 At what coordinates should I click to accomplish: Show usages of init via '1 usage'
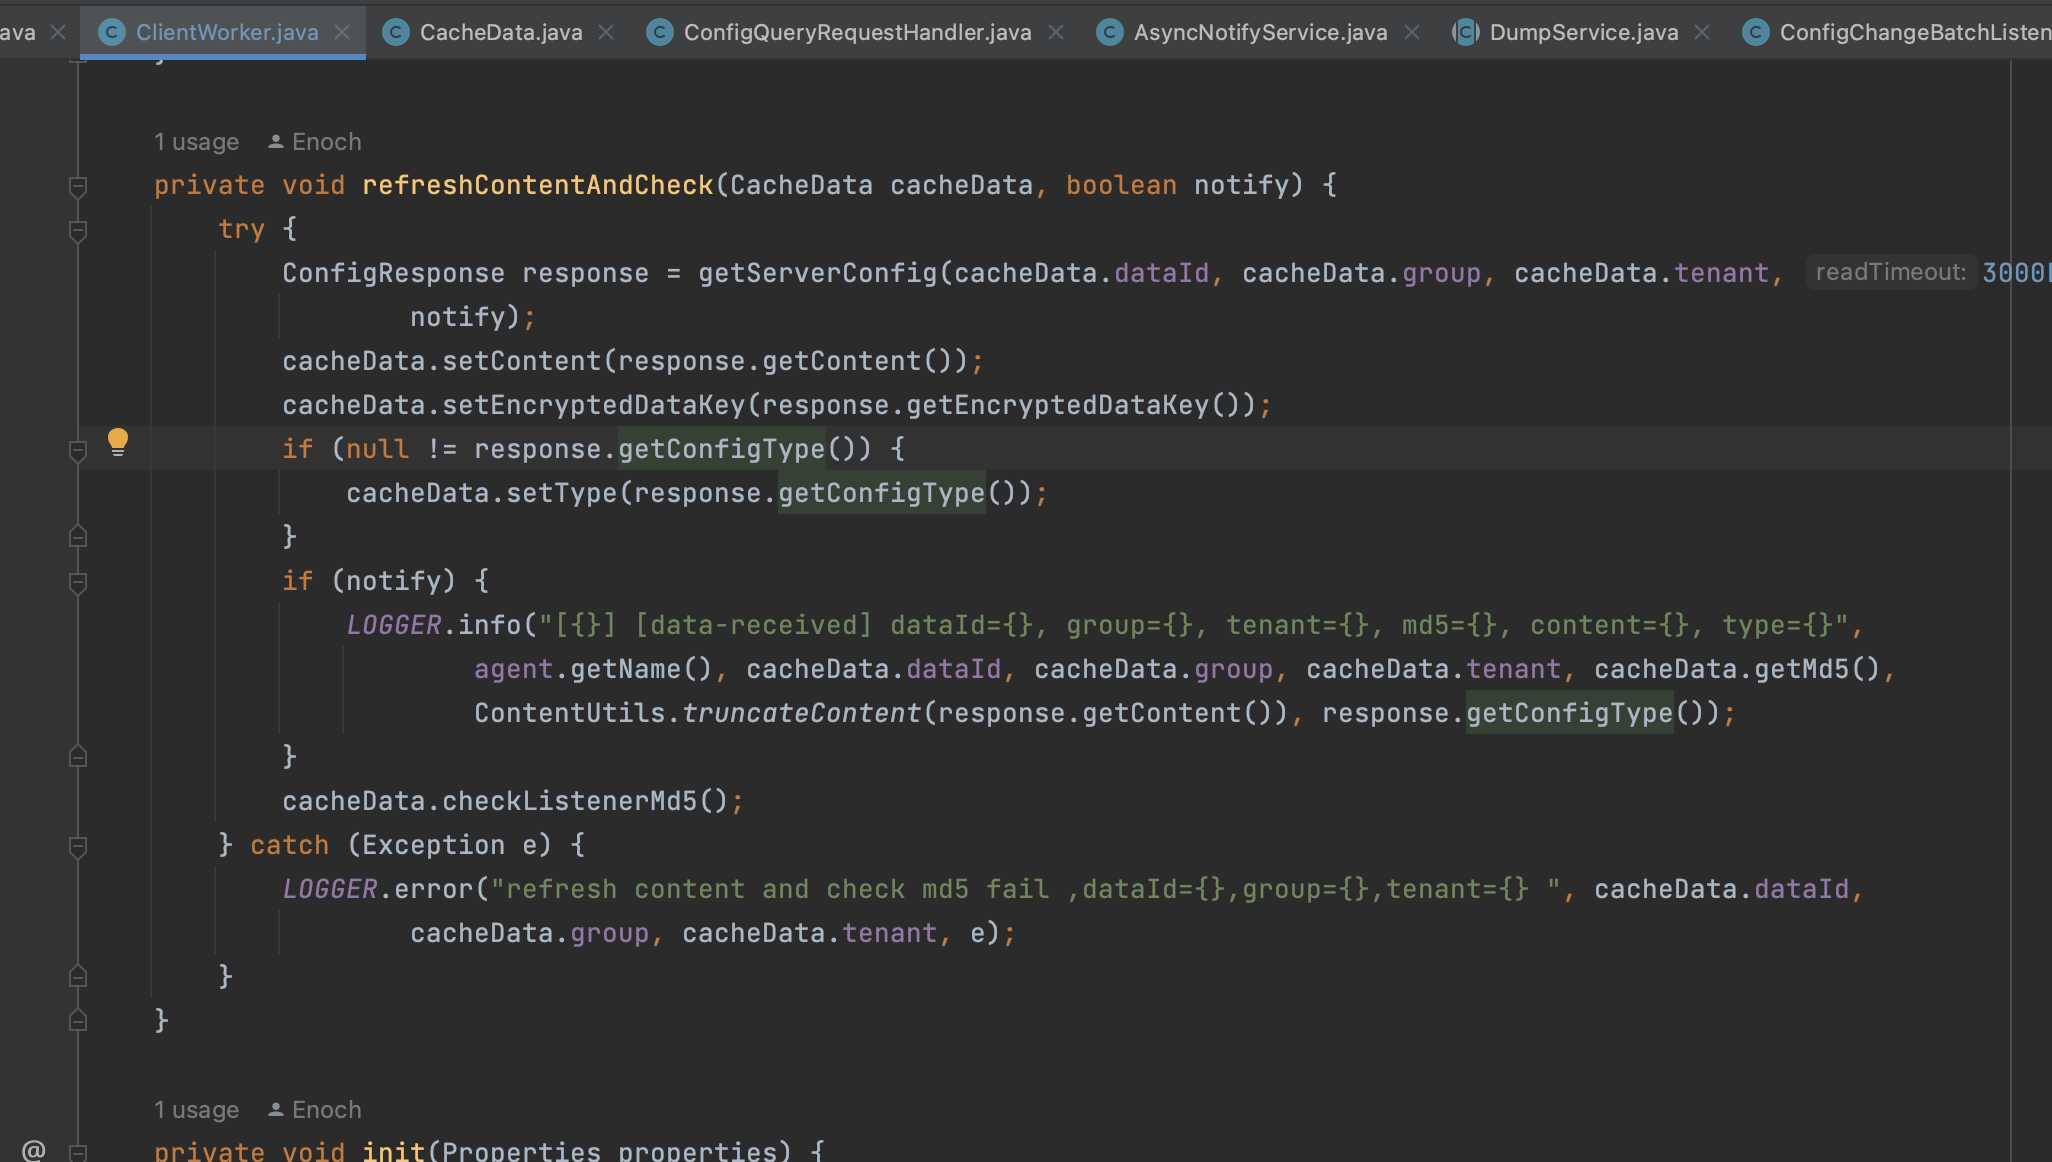click(196, 1110)
